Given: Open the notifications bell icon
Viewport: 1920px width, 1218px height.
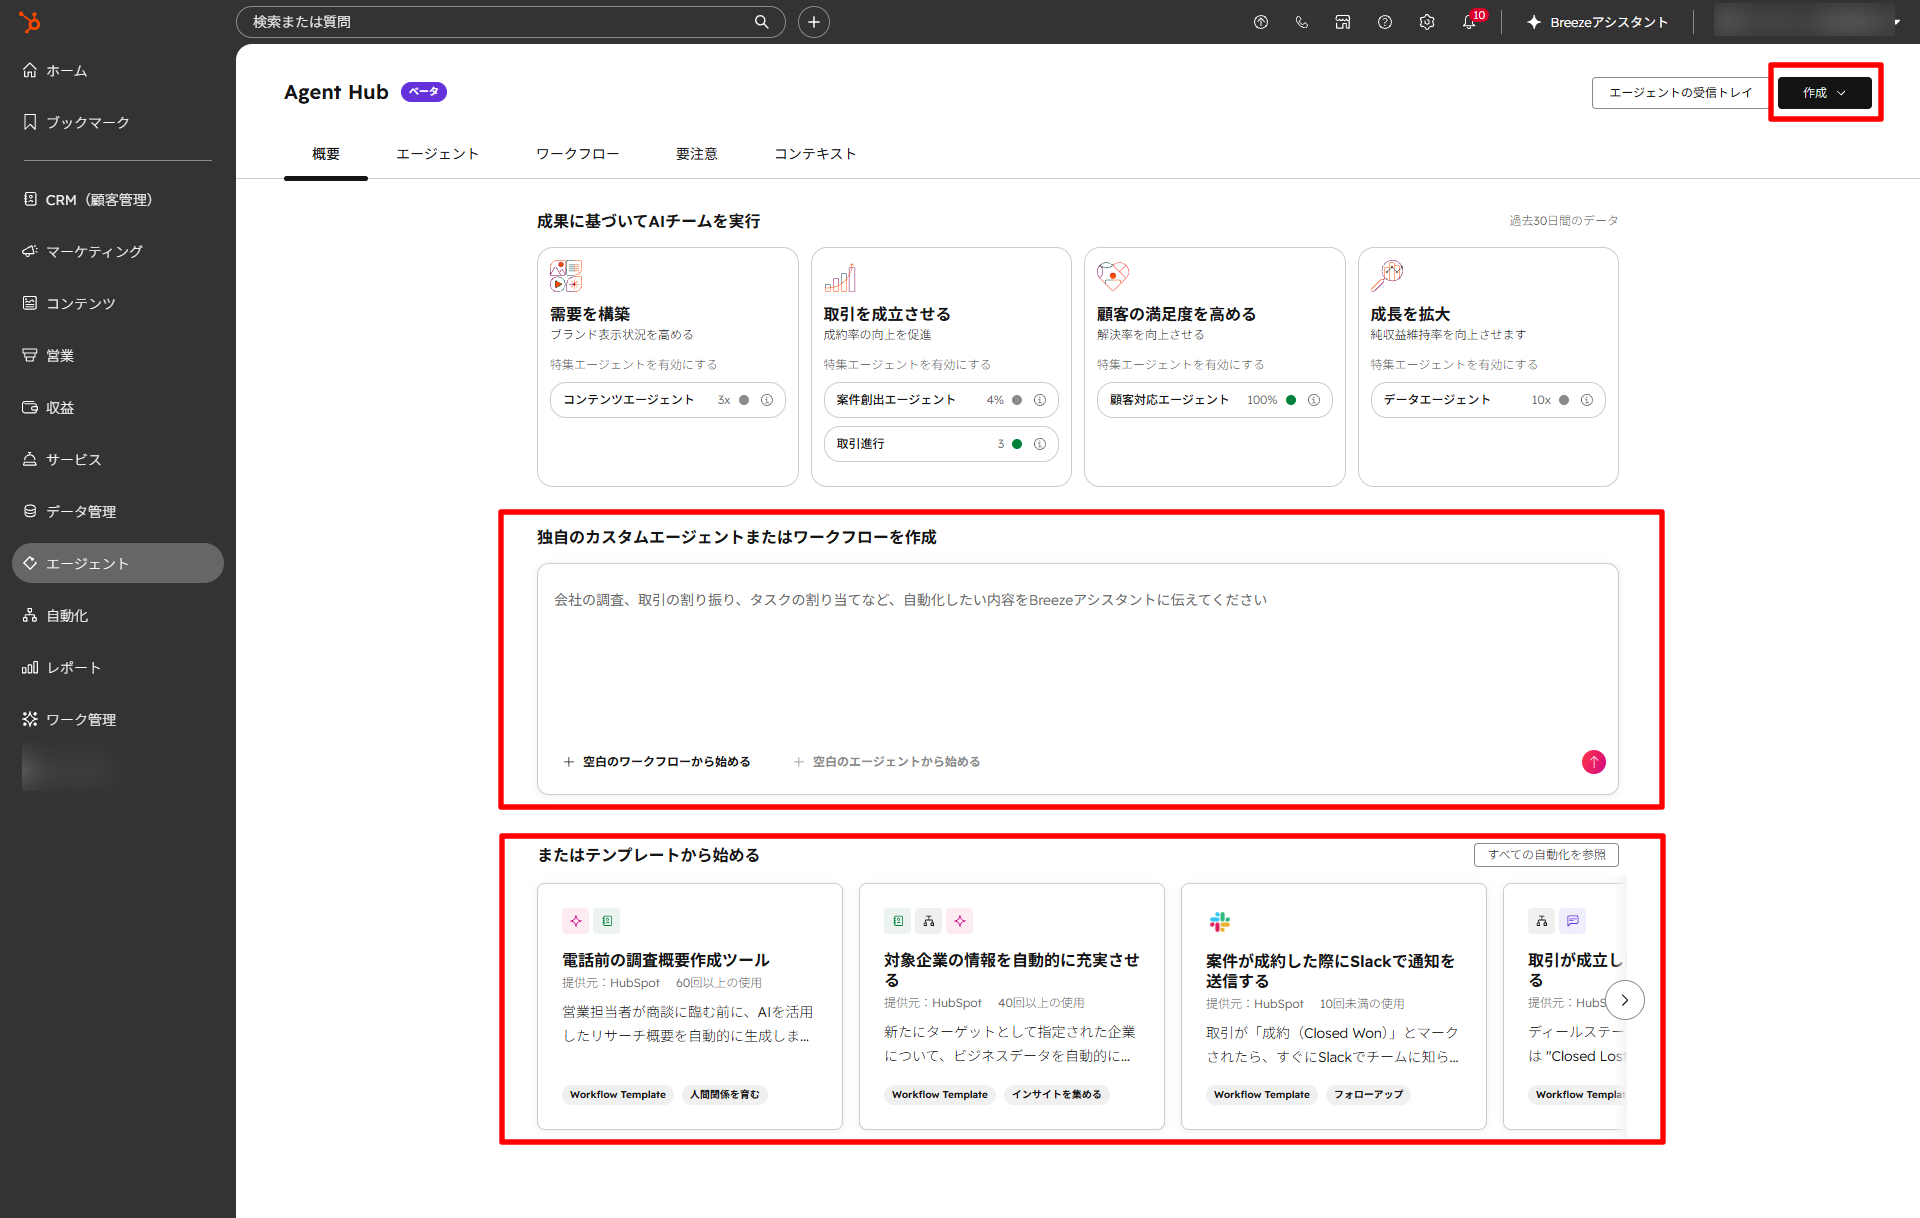Looking at the screenshot, I should pos(1470,22).
